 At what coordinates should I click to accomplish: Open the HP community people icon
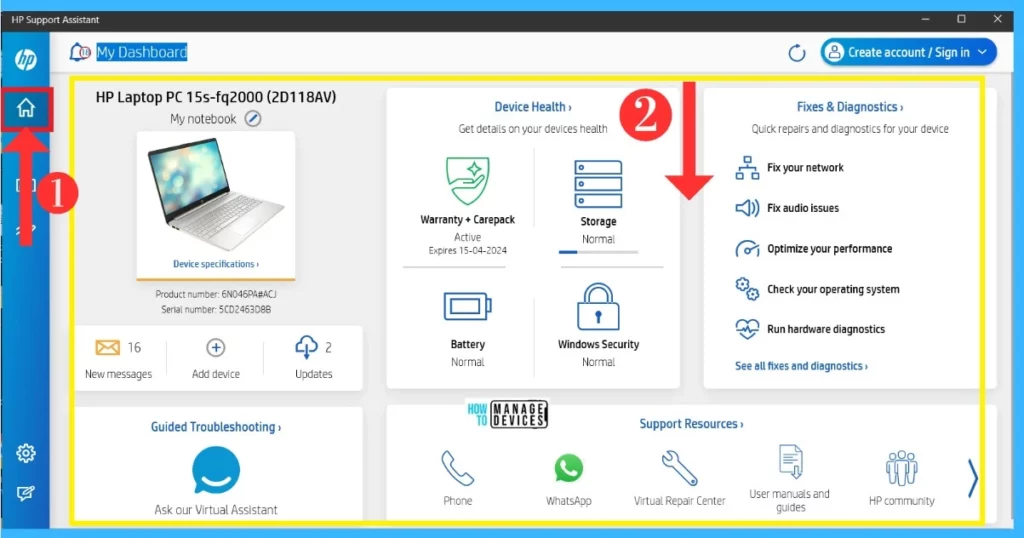901,468
